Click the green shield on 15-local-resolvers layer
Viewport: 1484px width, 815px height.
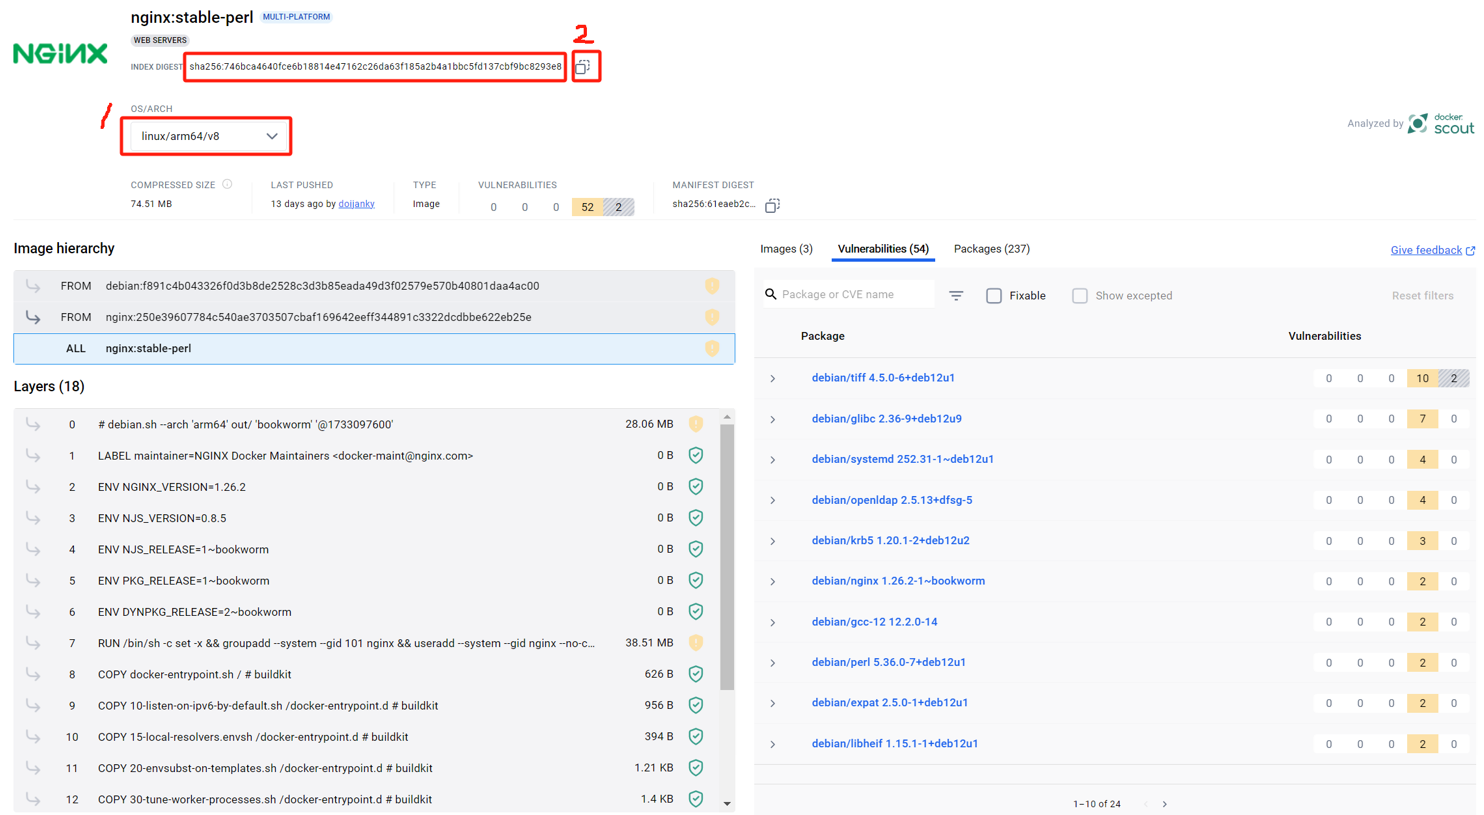[x=696, y=737]
